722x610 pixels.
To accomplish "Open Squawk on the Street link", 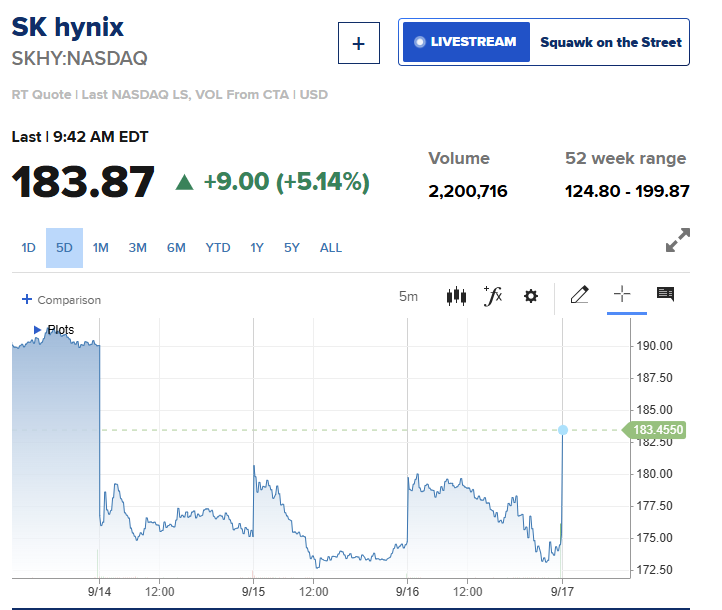I will pos(611,42).
